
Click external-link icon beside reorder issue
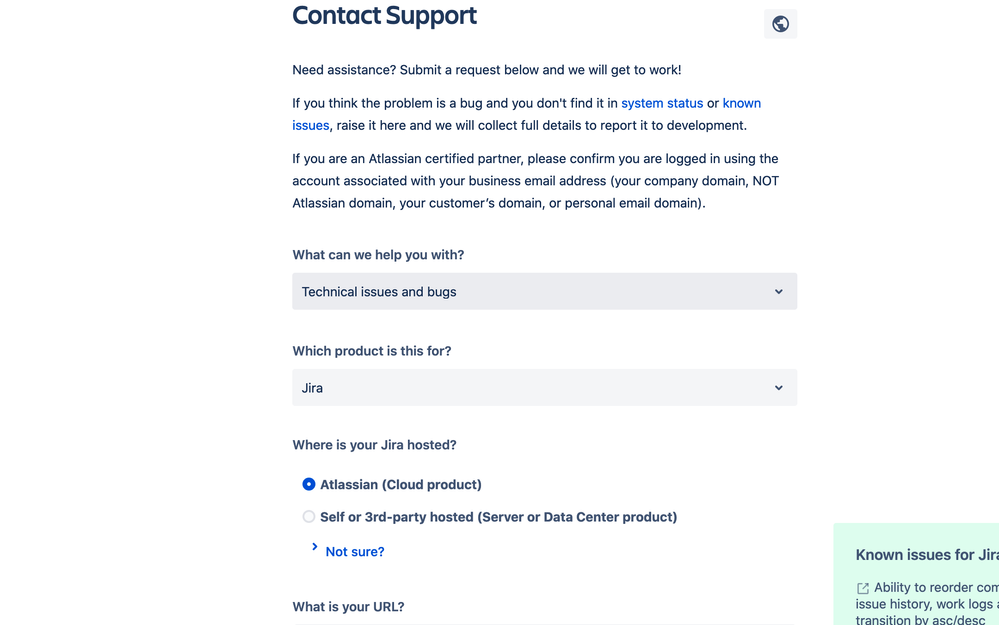[863, 588]
